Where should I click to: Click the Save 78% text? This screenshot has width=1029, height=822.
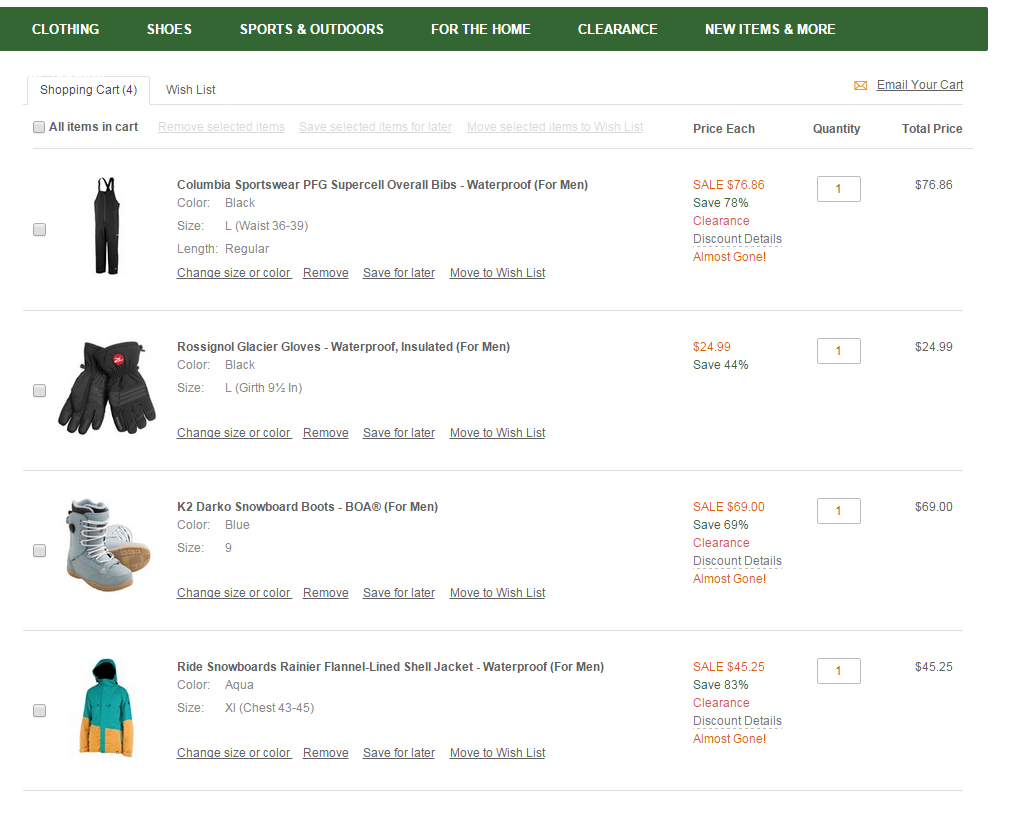click(x=721, y=203)
